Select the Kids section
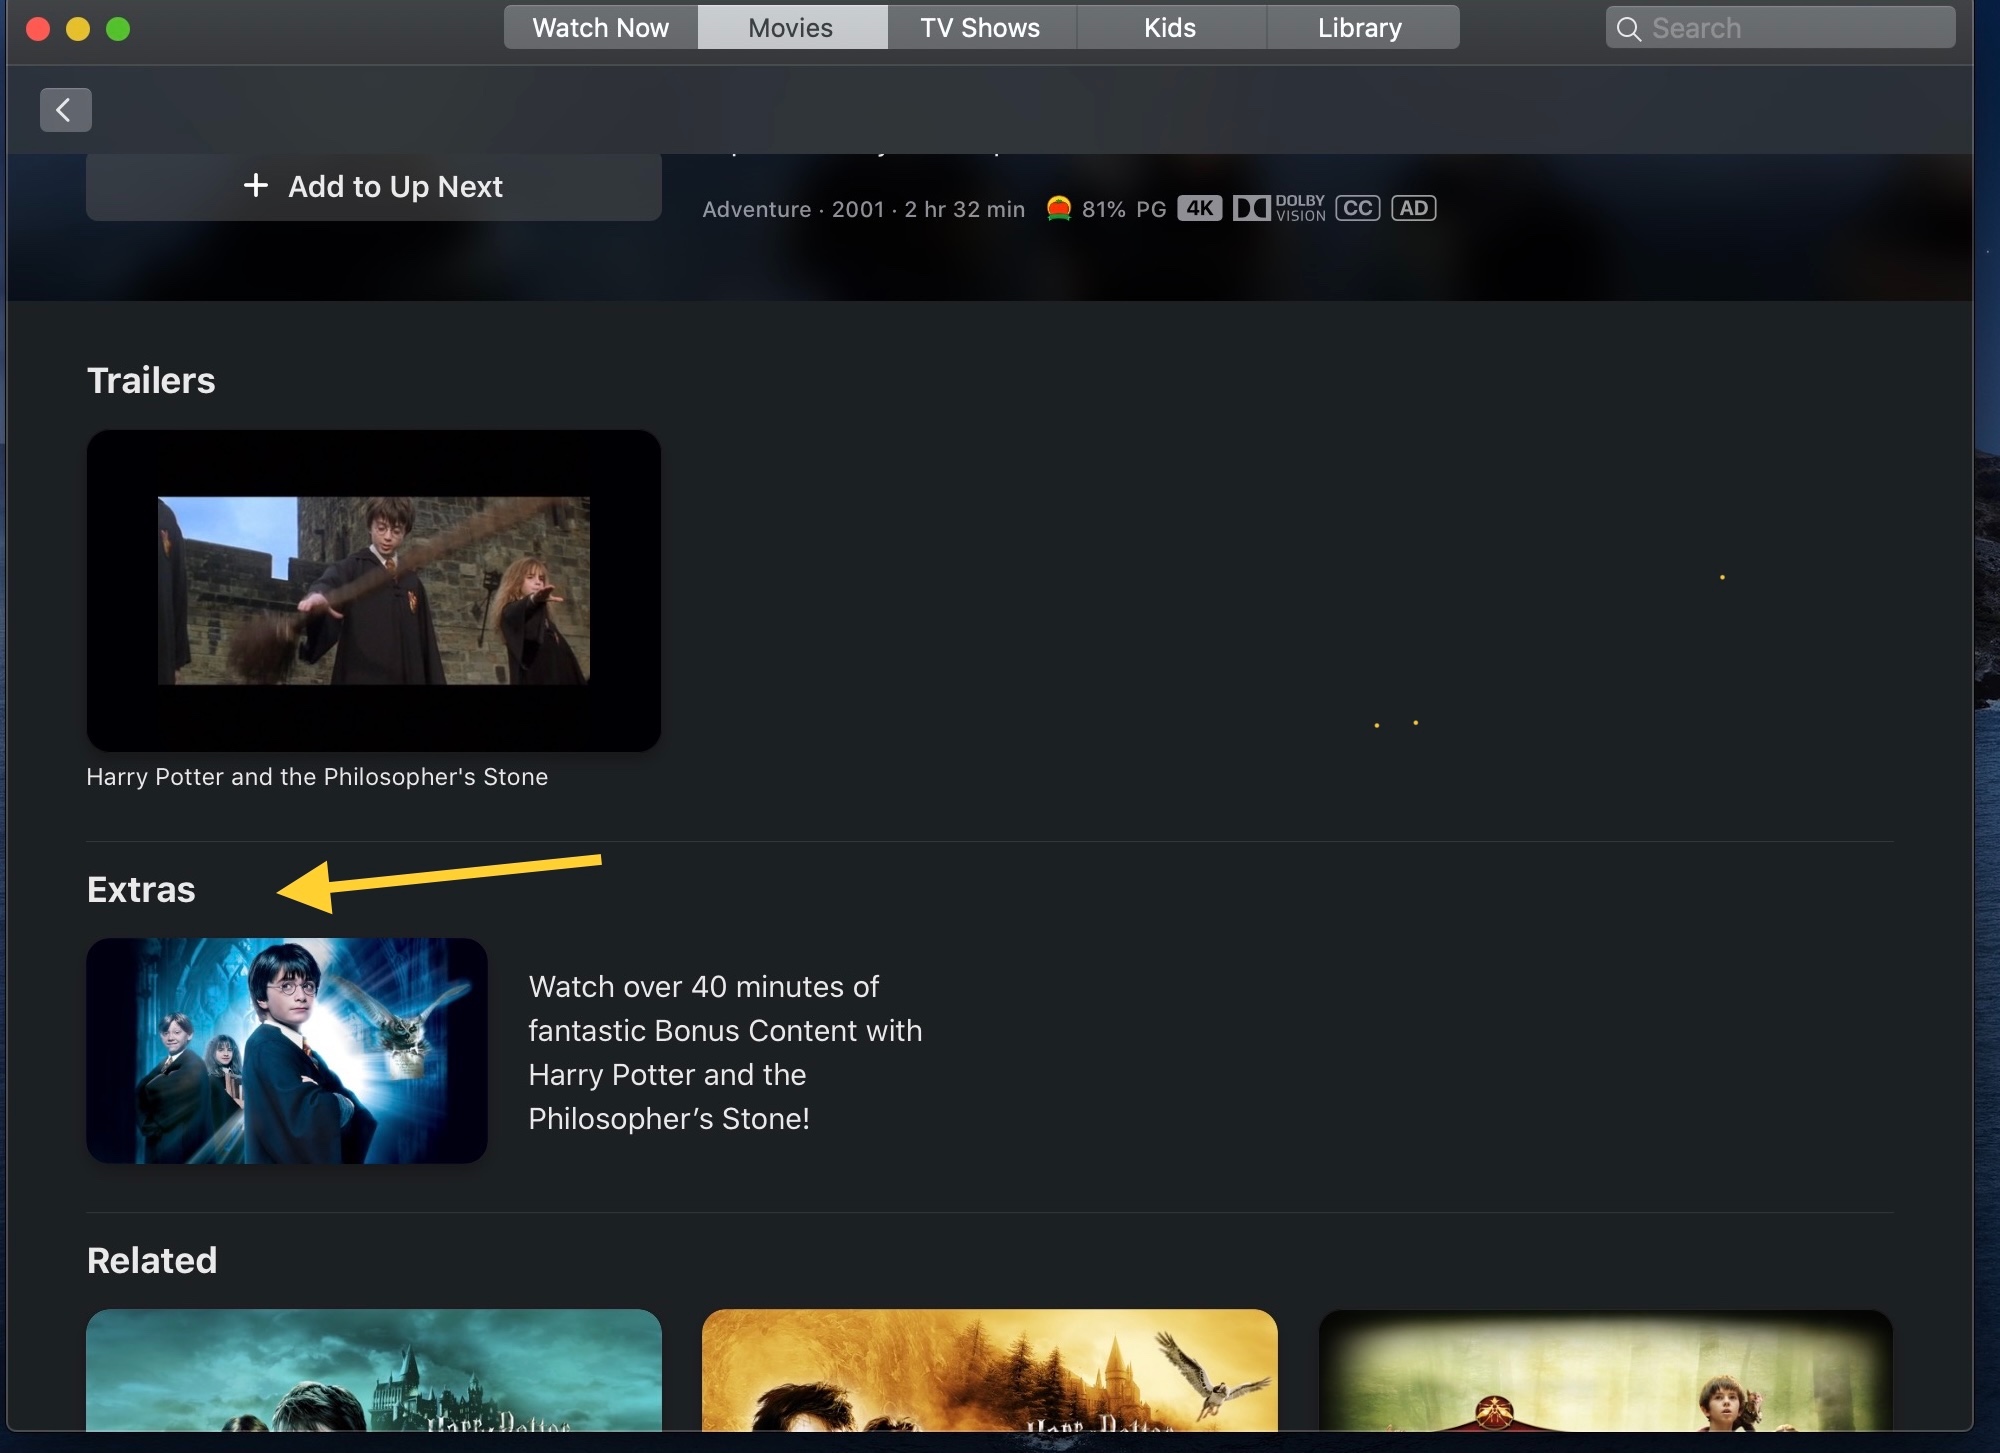2000x1453 pixels. (x=1170, y=27)
